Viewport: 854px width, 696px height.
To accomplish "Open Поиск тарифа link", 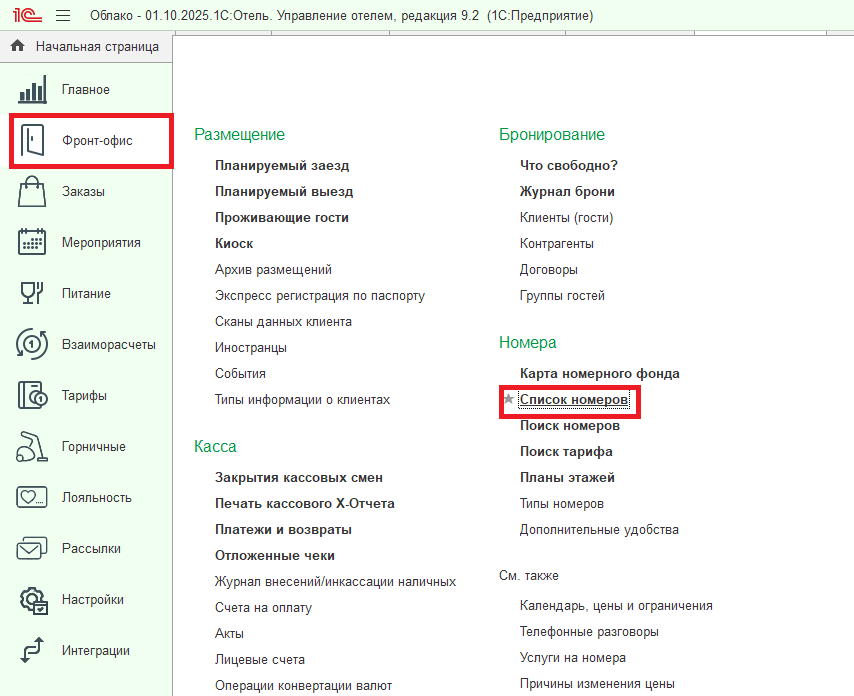I will click(x=566, y=451).
